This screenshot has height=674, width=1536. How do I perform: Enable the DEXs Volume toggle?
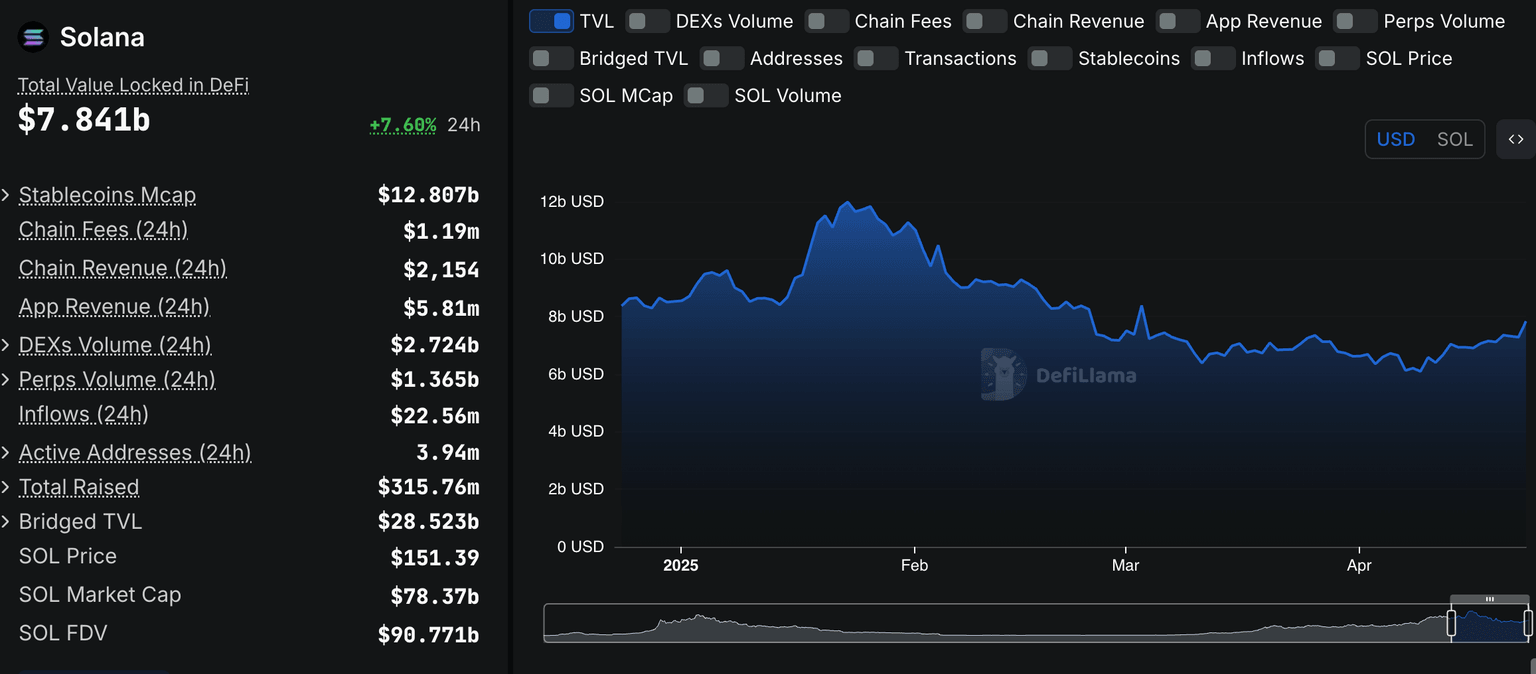(647, 21)
